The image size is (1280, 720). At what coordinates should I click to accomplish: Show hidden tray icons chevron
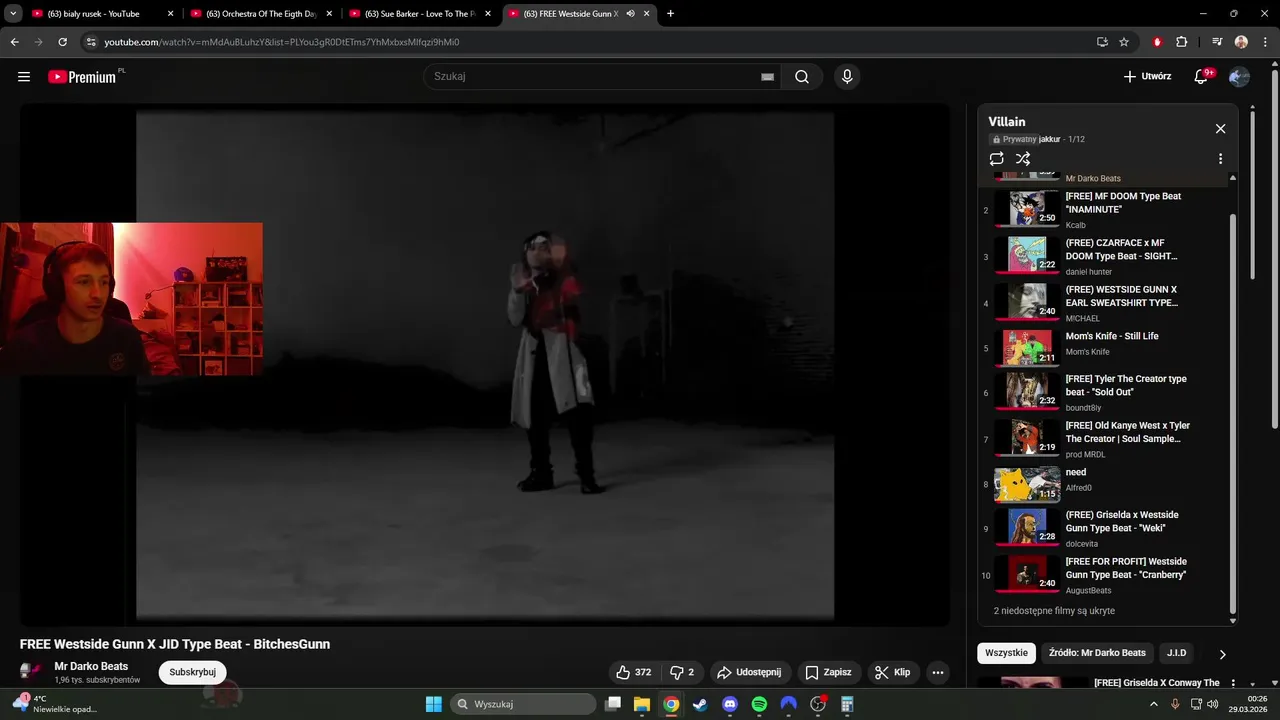click(x=1156, y=704)
